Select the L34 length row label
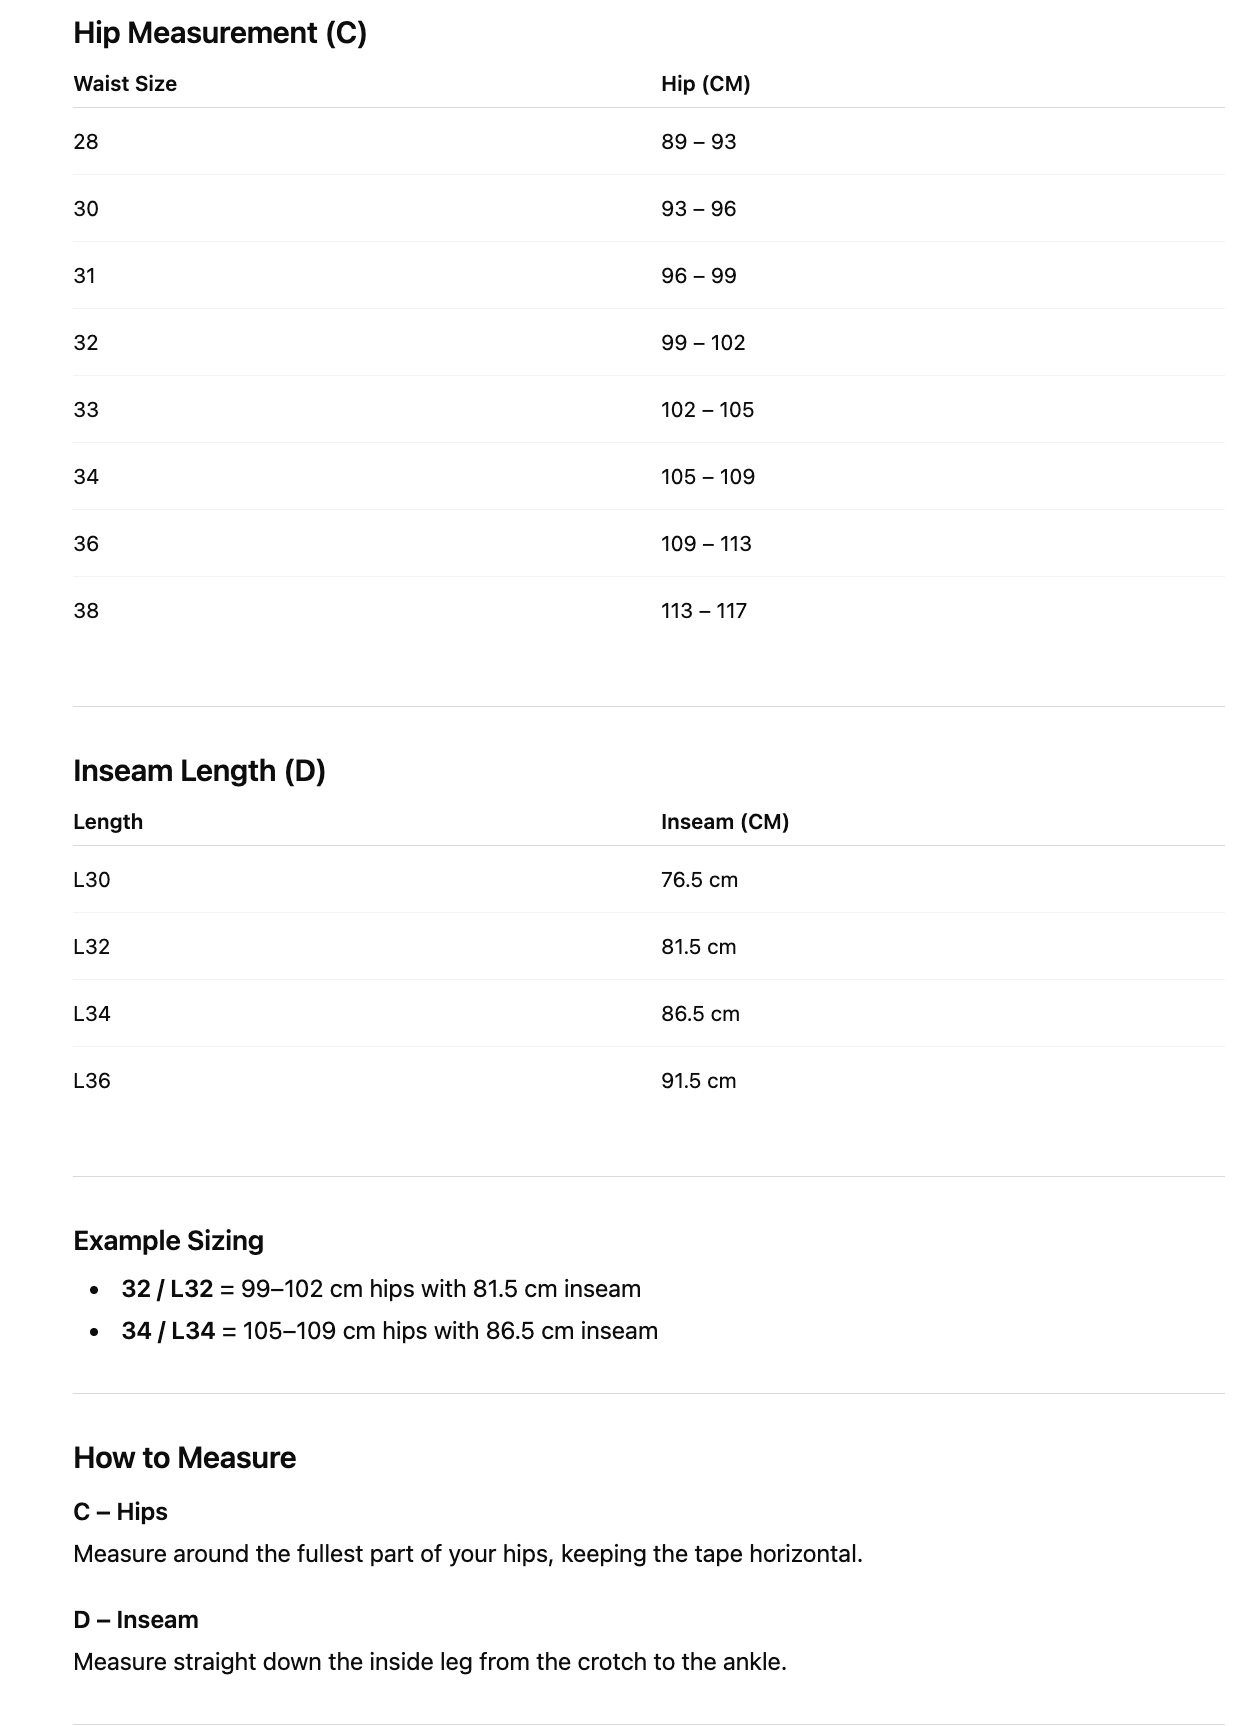Screen dimensions: 1246x1726 click(92, 1014)
